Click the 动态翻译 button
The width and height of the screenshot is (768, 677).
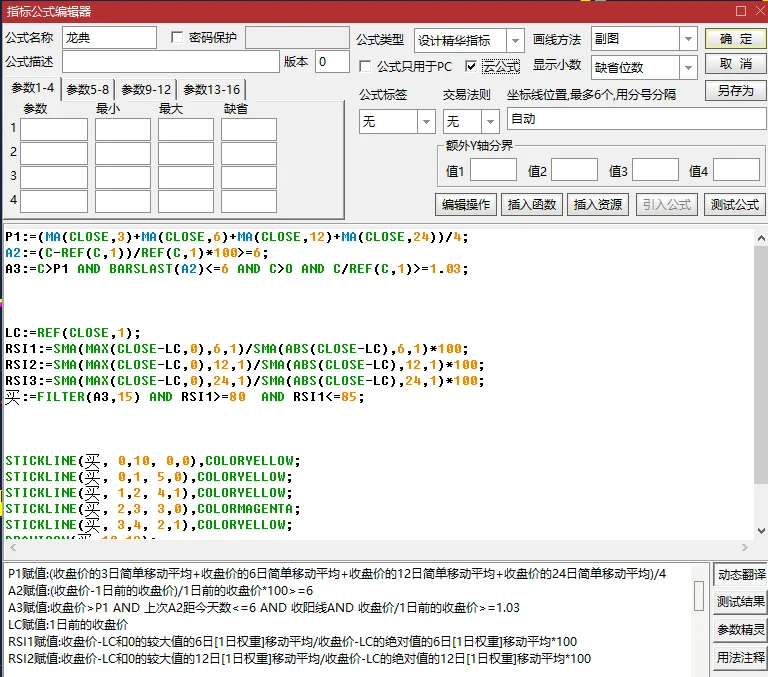pyautogui.click(x=741, y=574)
